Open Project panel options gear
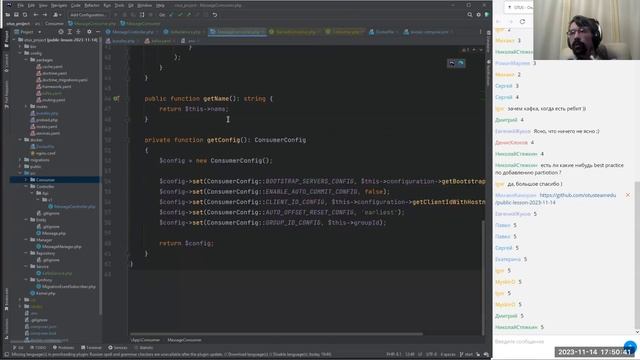The width and height of the screenshot is (640, 360). click(x=89, y=31)
